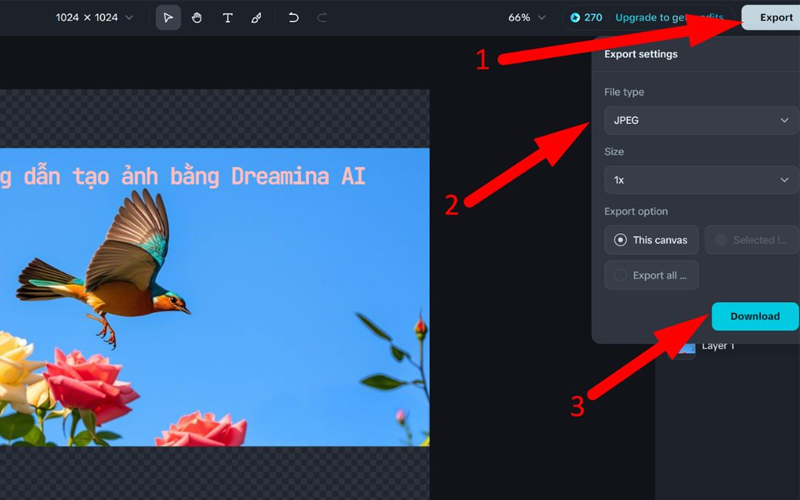
Task: Choose the Export all radio option
Action: click(651, 275)
